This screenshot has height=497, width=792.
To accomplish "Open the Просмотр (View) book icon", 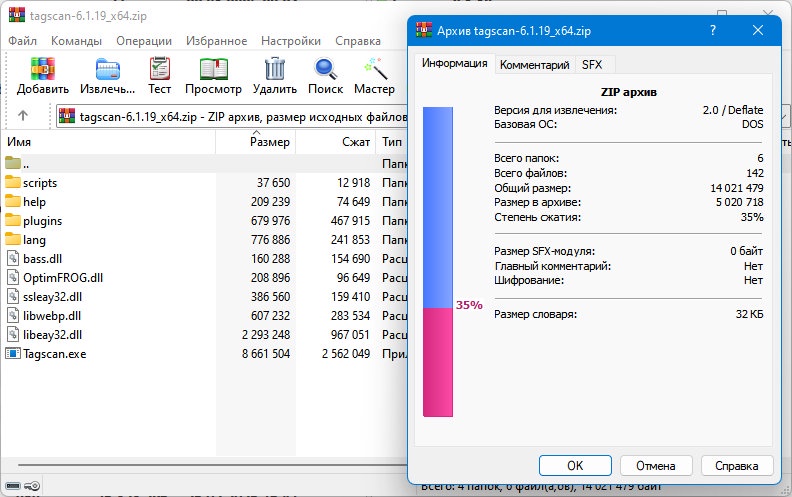I will click(x=213, y=69).
